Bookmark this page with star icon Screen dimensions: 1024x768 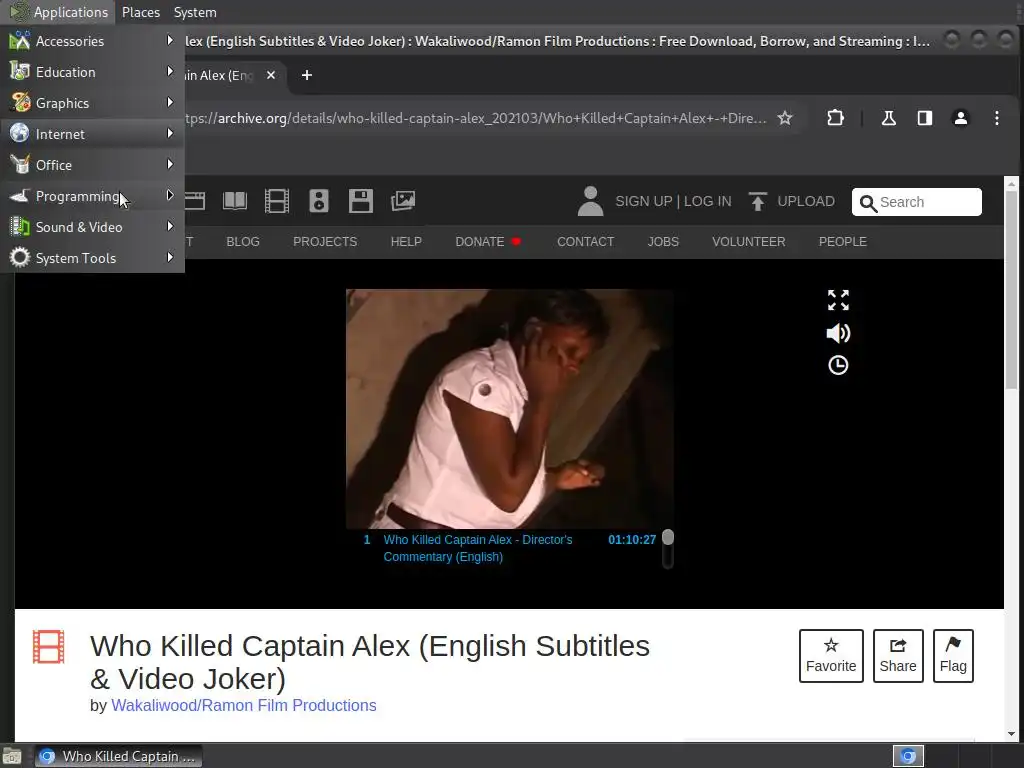785,118
